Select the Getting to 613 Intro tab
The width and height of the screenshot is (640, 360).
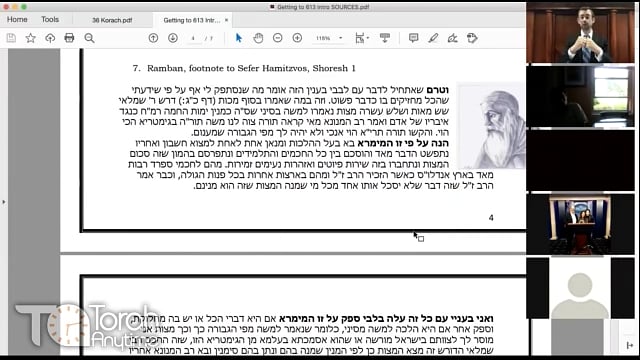[x=191, y=20]
